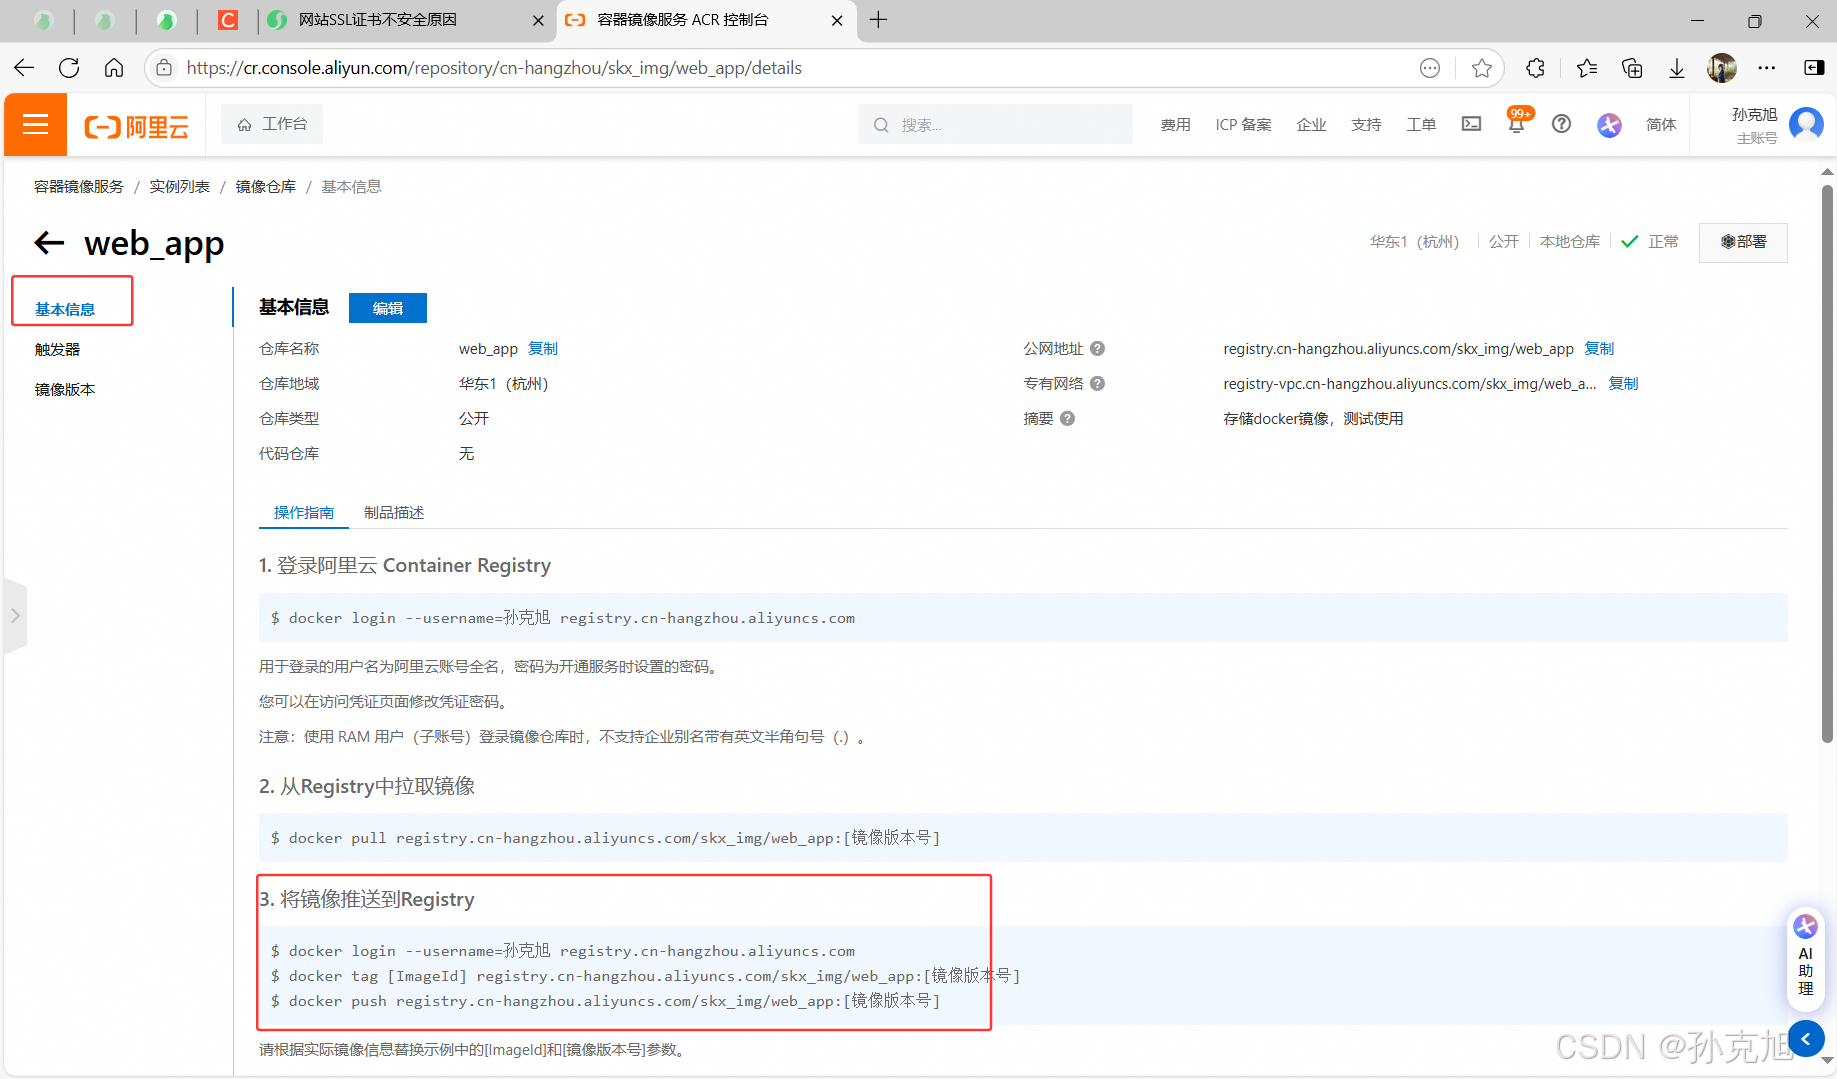
Task: Select 基本信息 in the left sidebar
Action: pyautogui.click(x=65, y=309)
